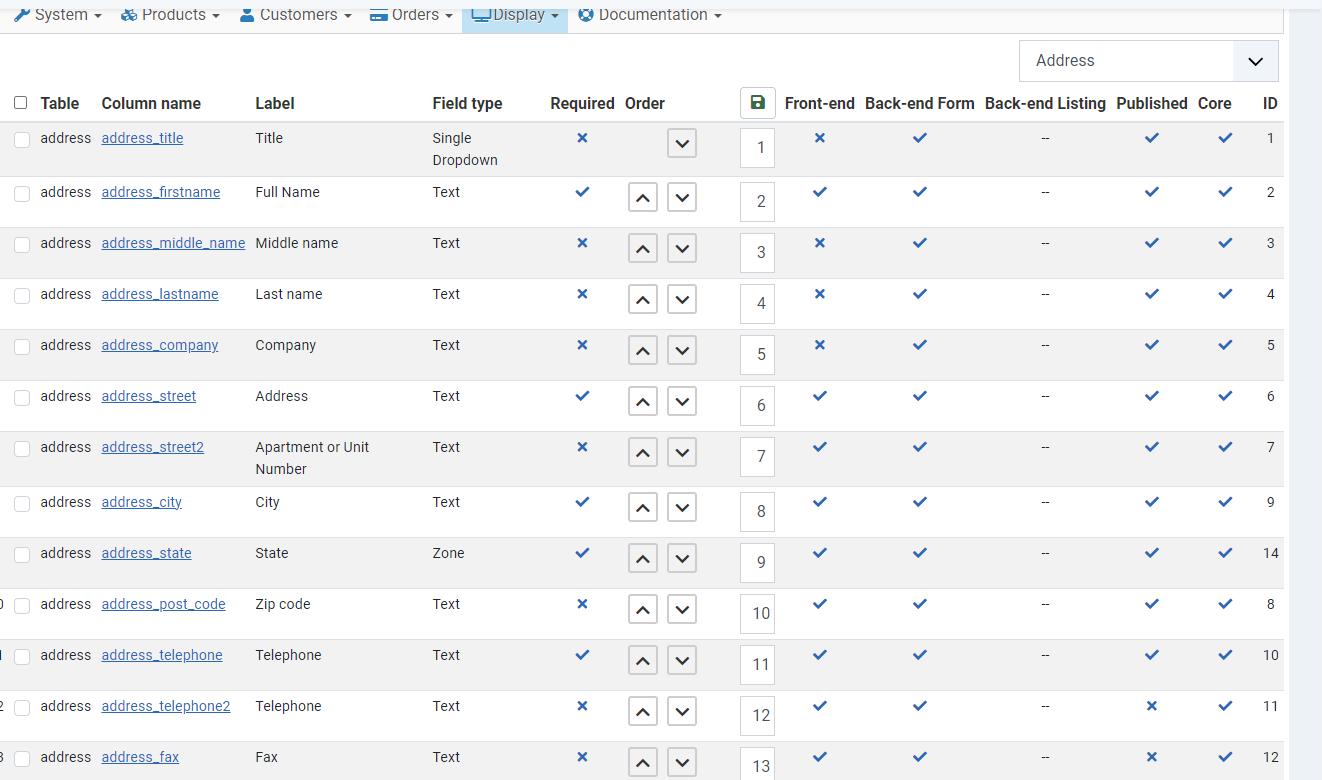The image size is (1322, 780).
Task: Move address_city row down in order
Action: click(x=682, y=508)
